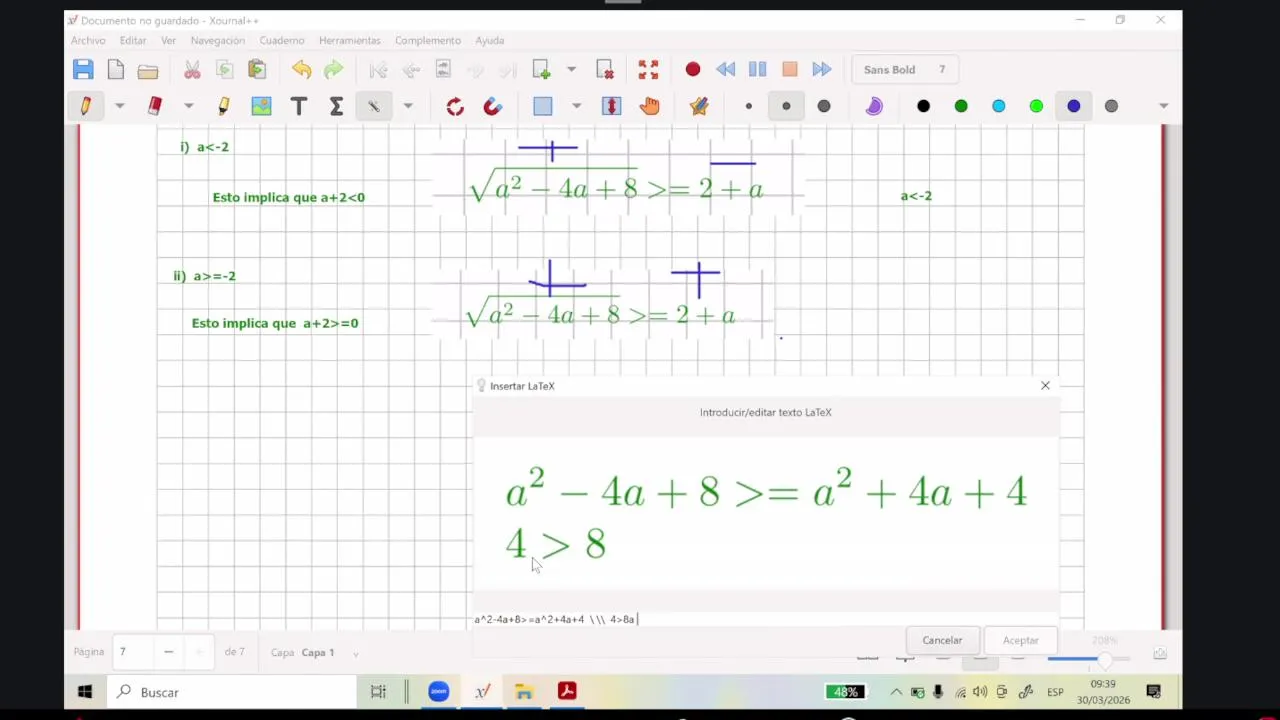Undo the last action

301,69
